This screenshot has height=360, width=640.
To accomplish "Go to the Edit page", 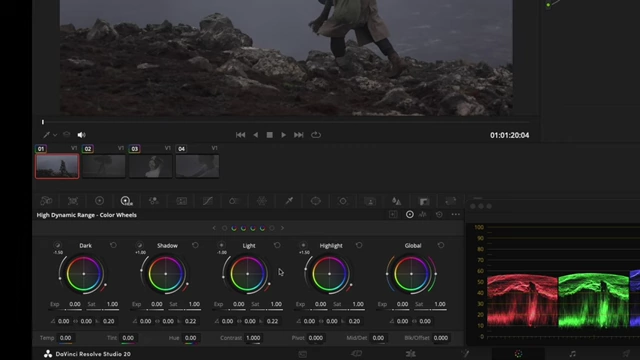I will point(410,354).
